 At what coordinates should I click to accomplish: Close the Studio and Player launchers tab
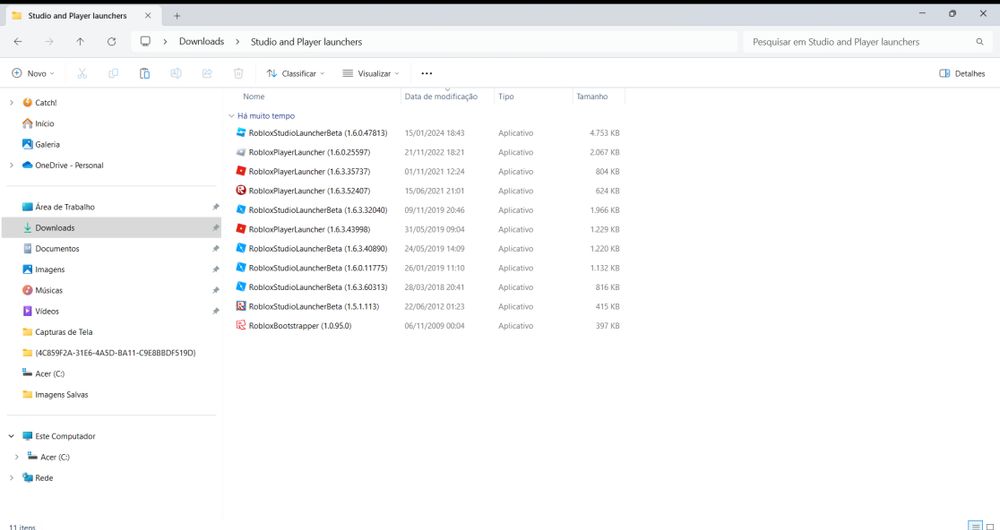[x=147, y=15]
